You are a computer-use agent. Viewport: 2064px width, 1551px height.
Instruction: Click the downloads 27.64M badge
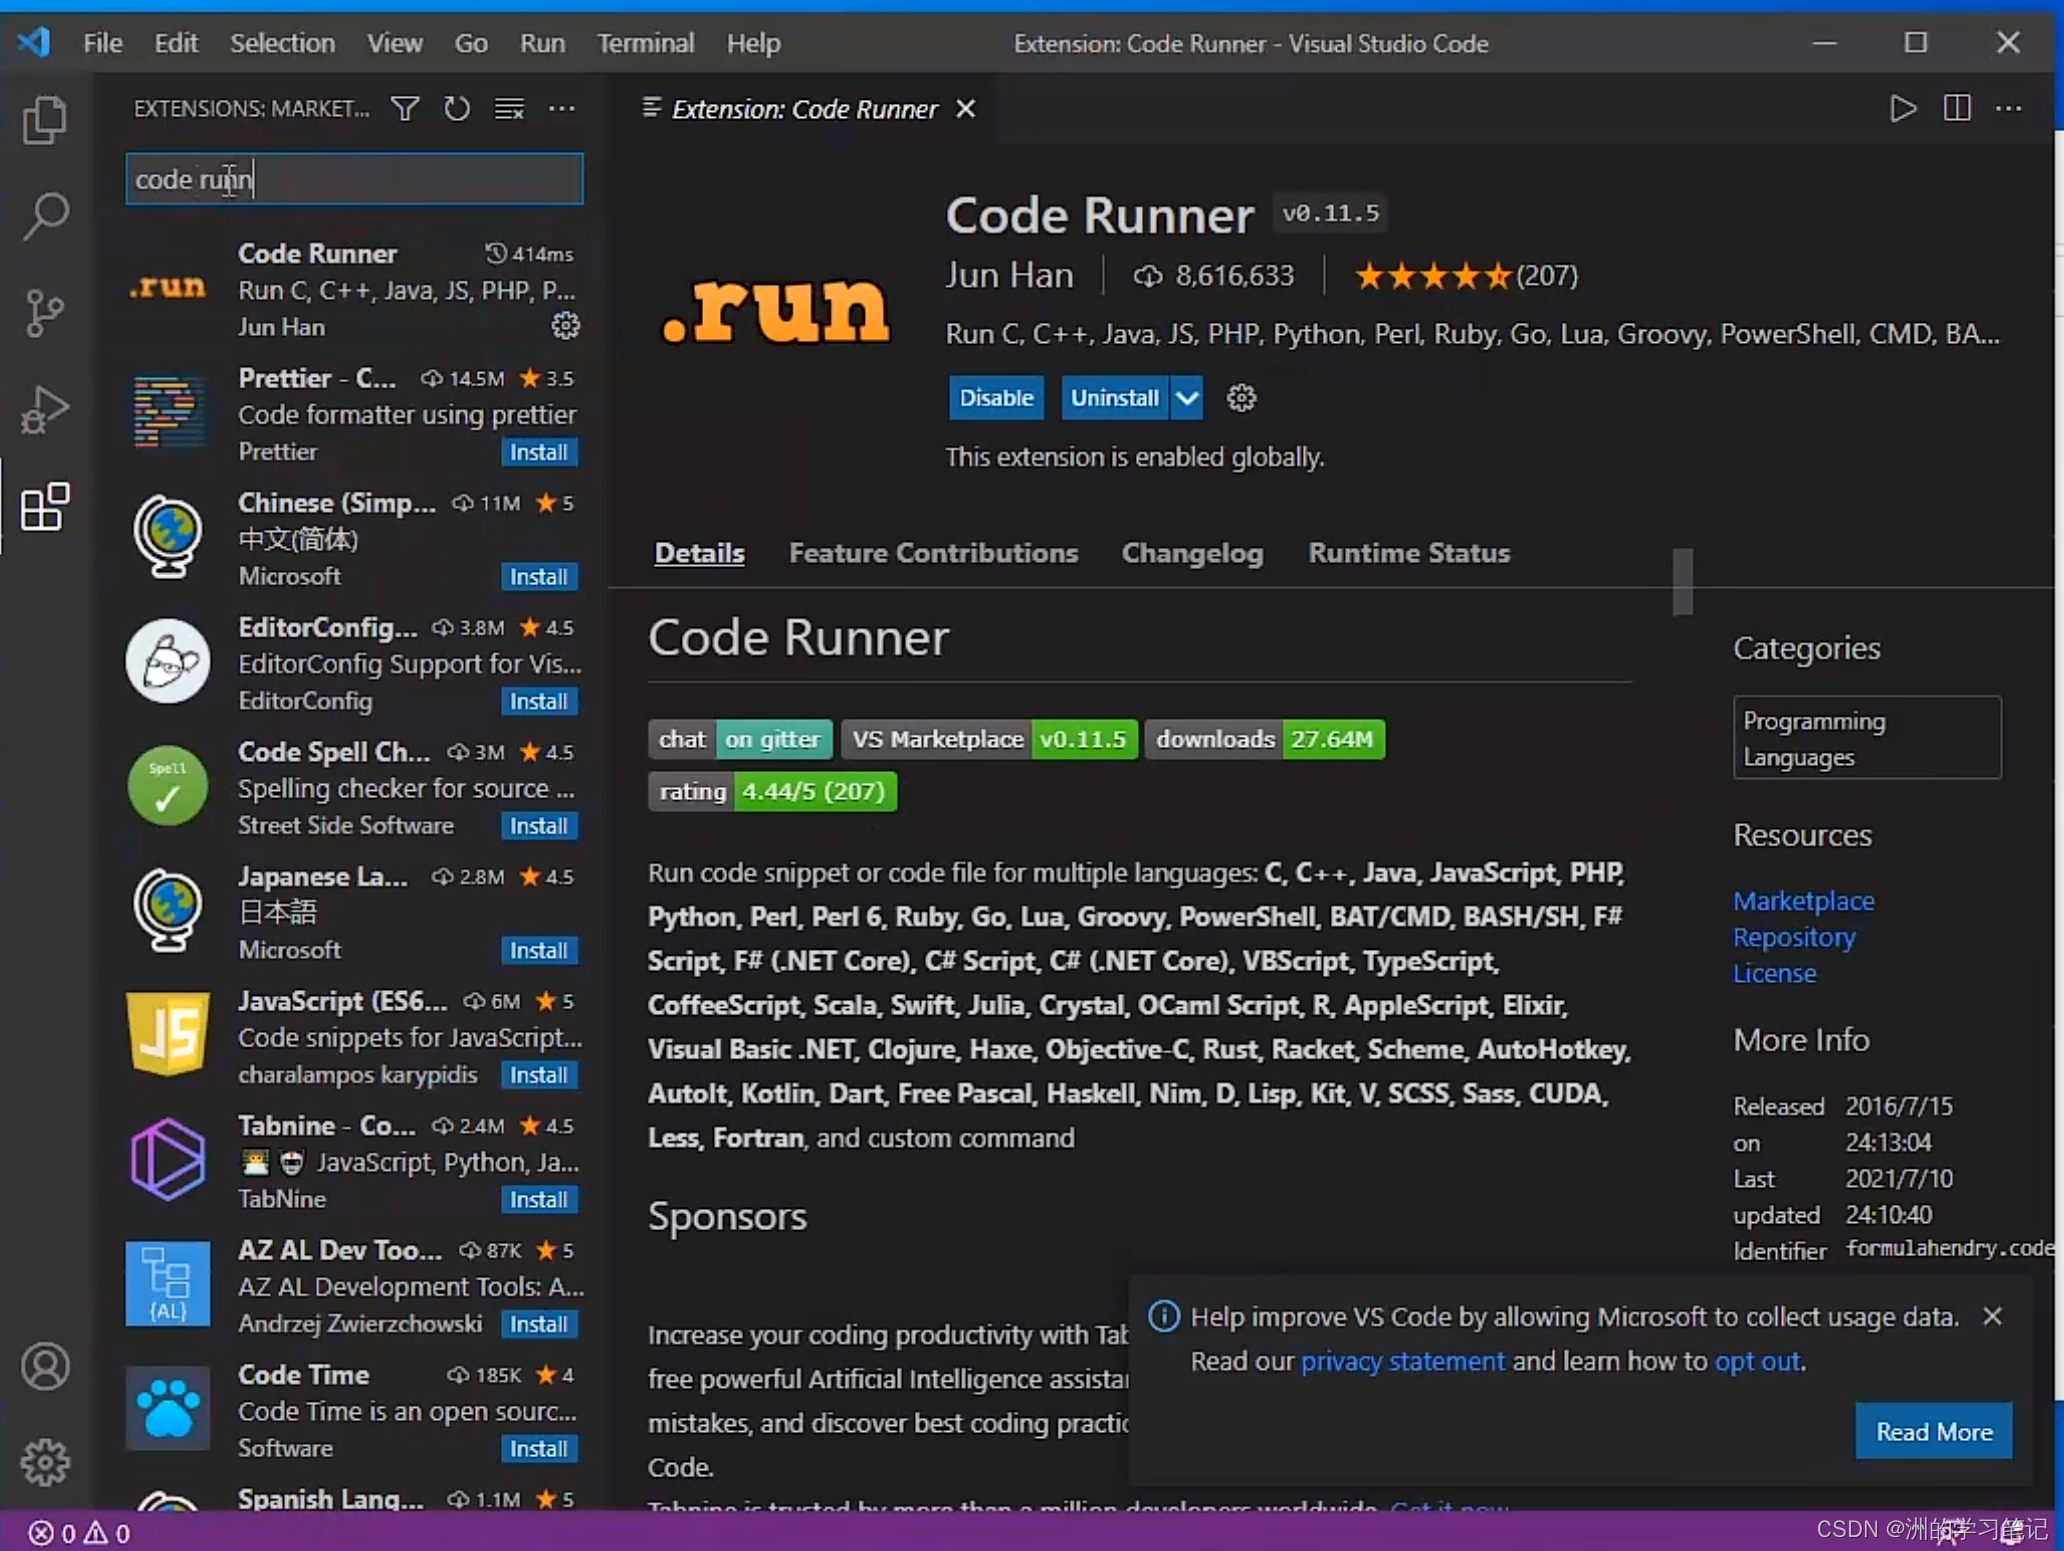pos(1264,739)
